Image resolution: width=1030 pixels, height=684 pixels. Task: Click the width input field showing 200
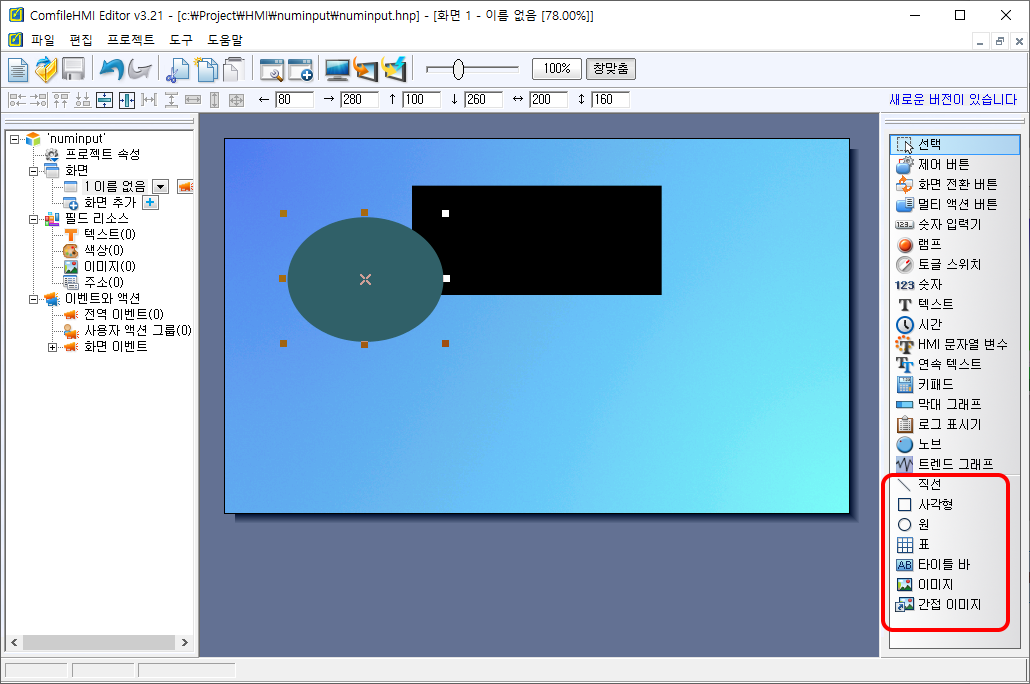(x=548, y=100)
